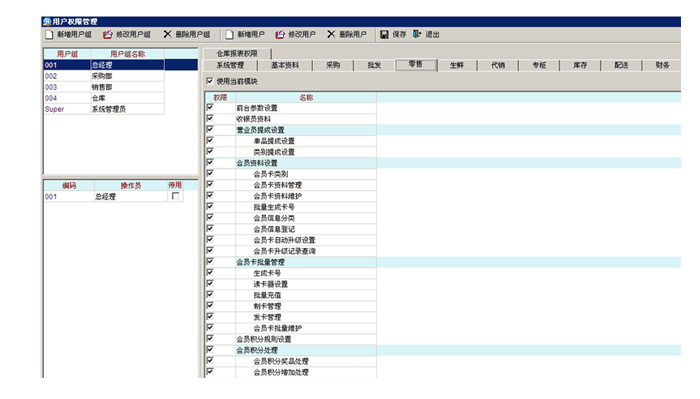This screenshot has width=700, height=399.
Task: Select the 单品提成设置 row name
Action: click(274, 141)
